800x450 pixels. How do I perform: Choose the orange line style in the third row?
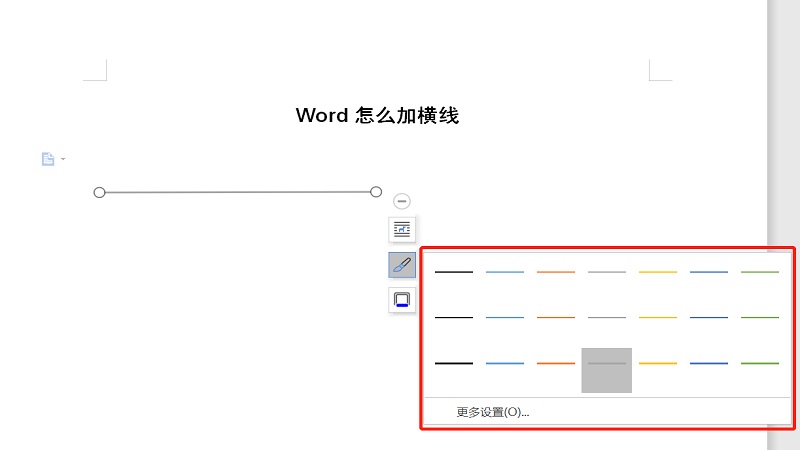click(x=556, y=363)
